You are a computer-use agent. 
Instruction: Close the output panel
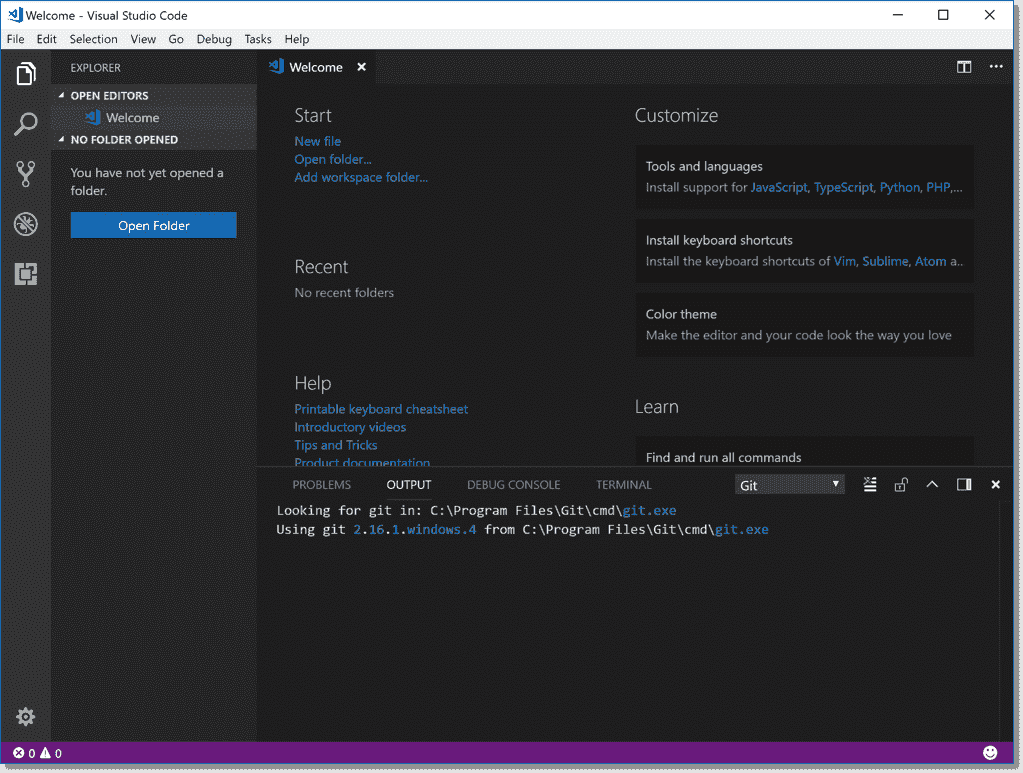point(996,484)
